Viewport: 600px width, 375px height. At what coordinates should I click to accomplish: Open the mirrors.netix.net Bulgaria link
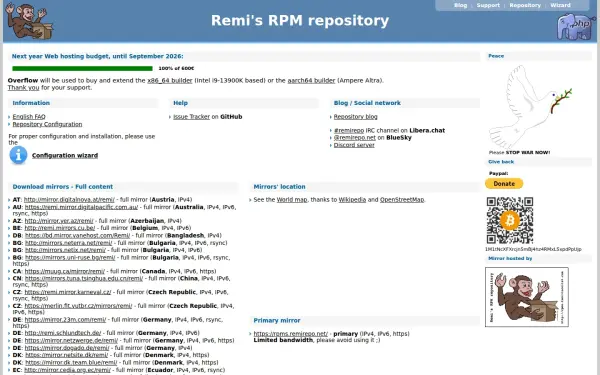[65, 250]
